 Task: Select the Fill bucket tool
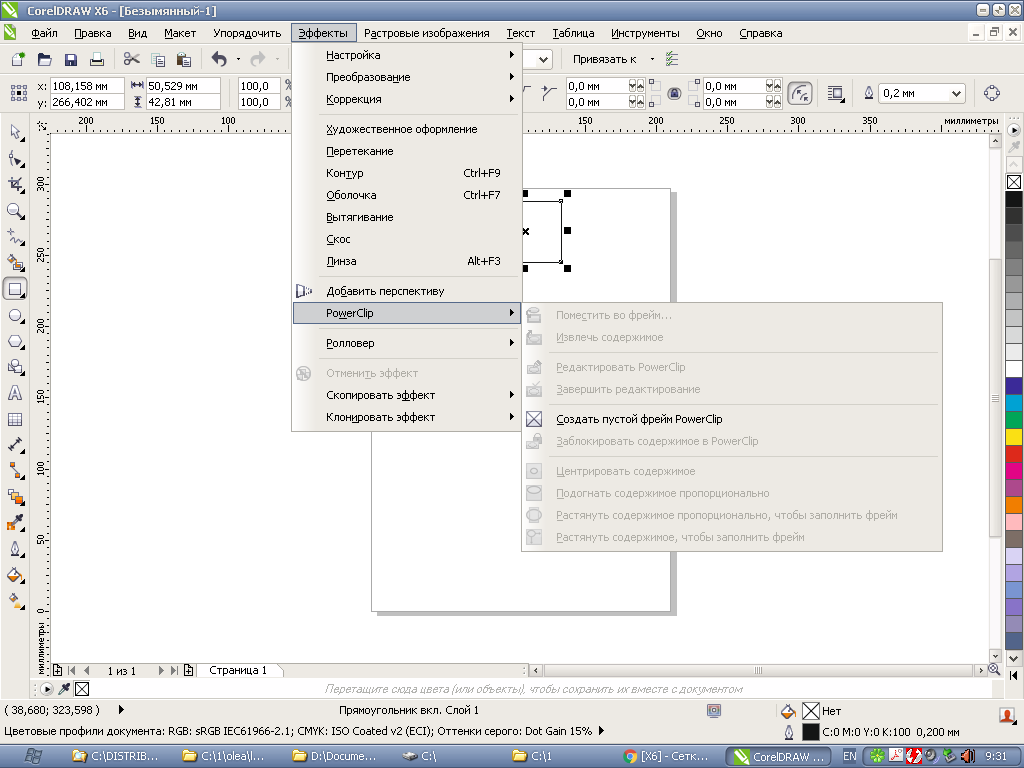click(x=15, y=575)
